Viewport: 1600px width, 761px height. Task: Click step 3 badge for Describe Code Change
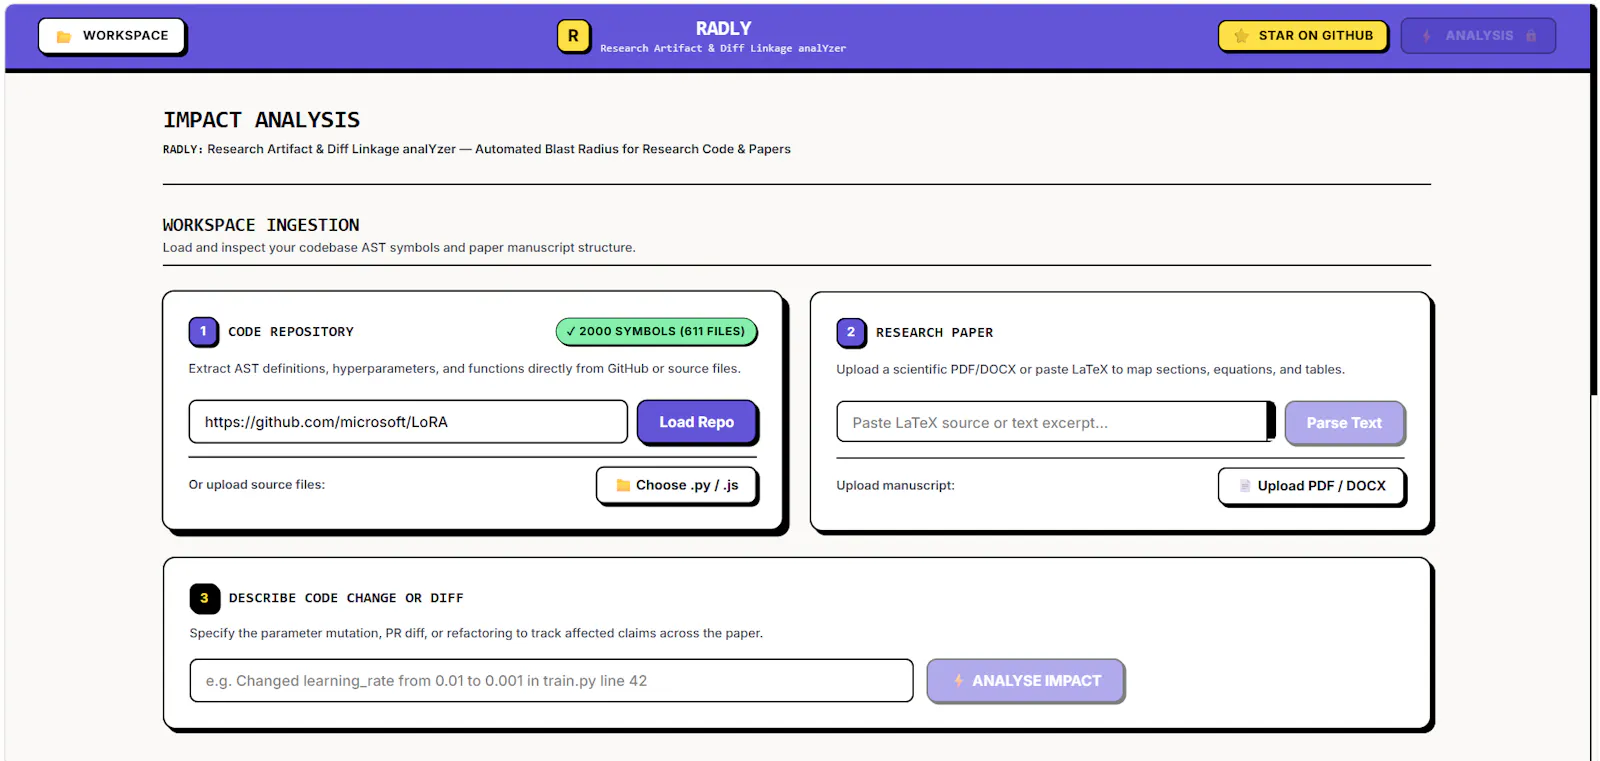pyautogui.click(x=204, y=598)
